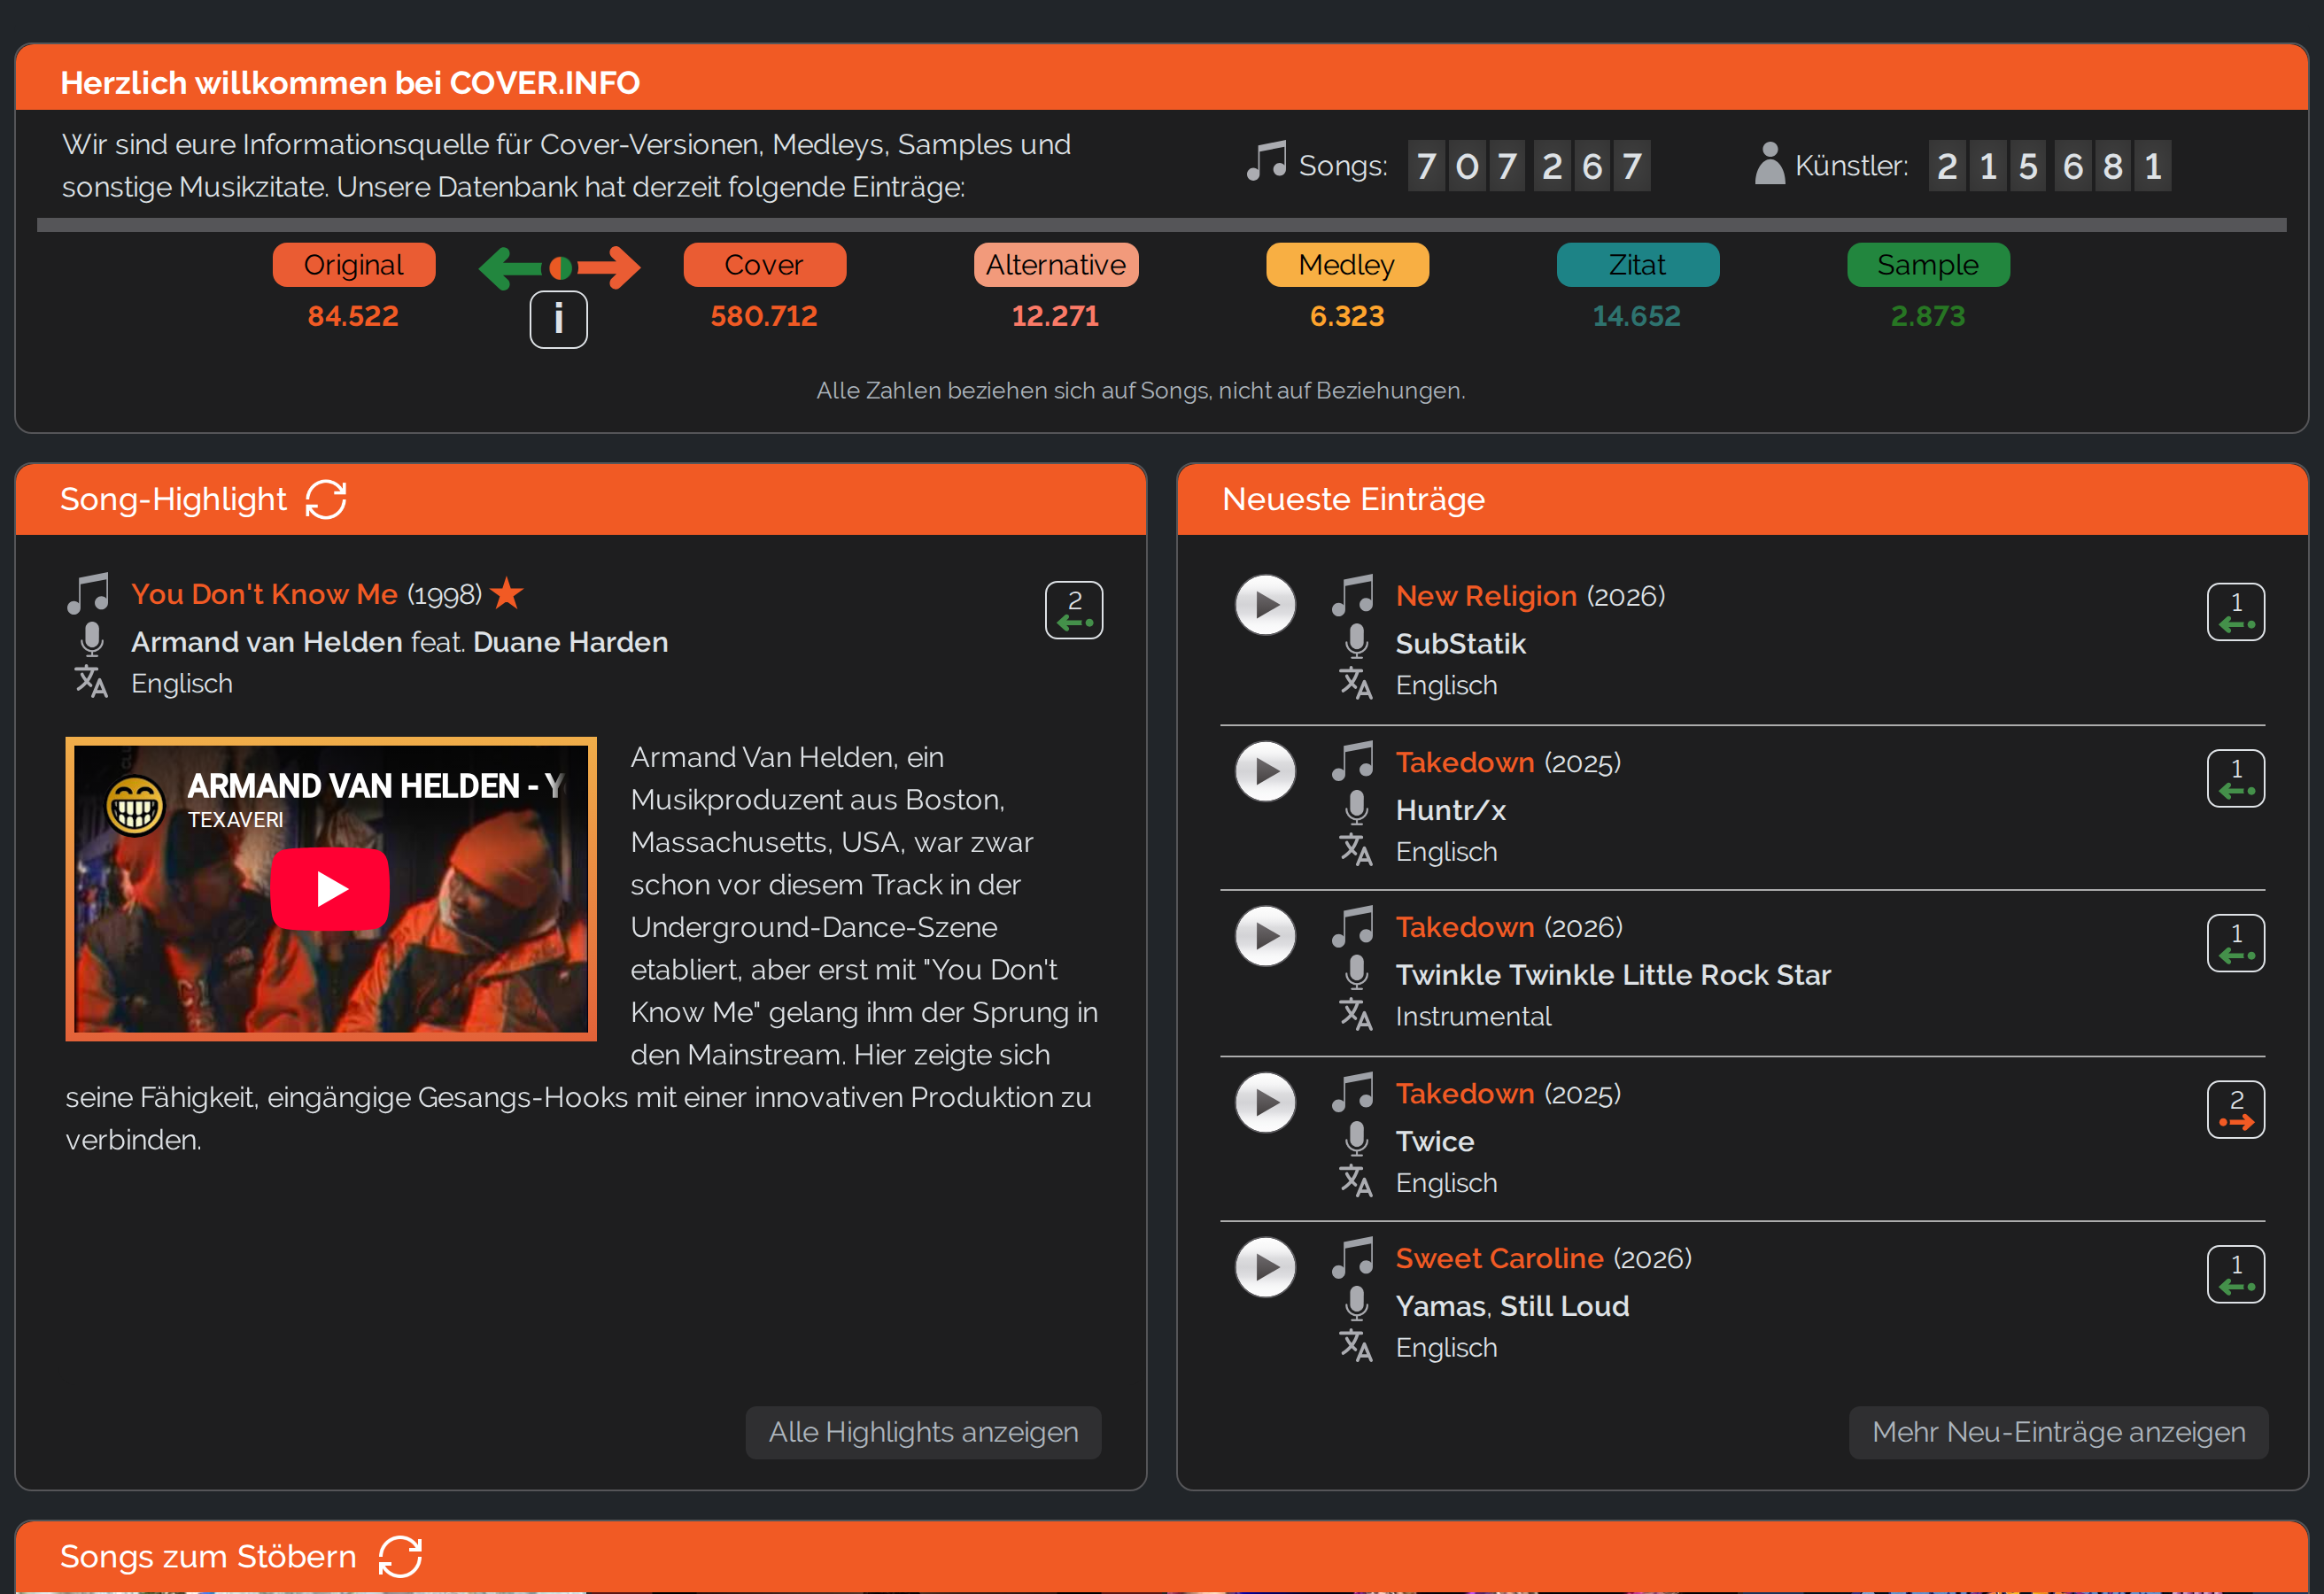Open artist Duane Harden
This screenshot has height=1594, width=2324.
[571, 642]
